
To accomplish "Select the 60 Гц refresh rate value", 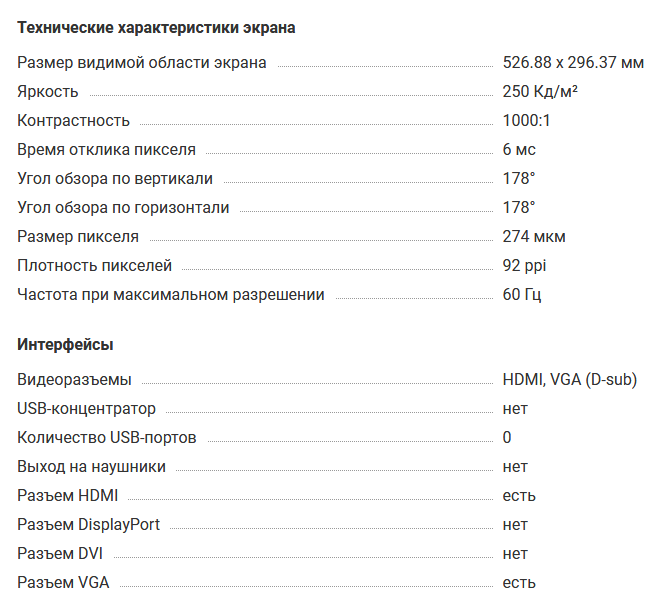I will [522, 295].
